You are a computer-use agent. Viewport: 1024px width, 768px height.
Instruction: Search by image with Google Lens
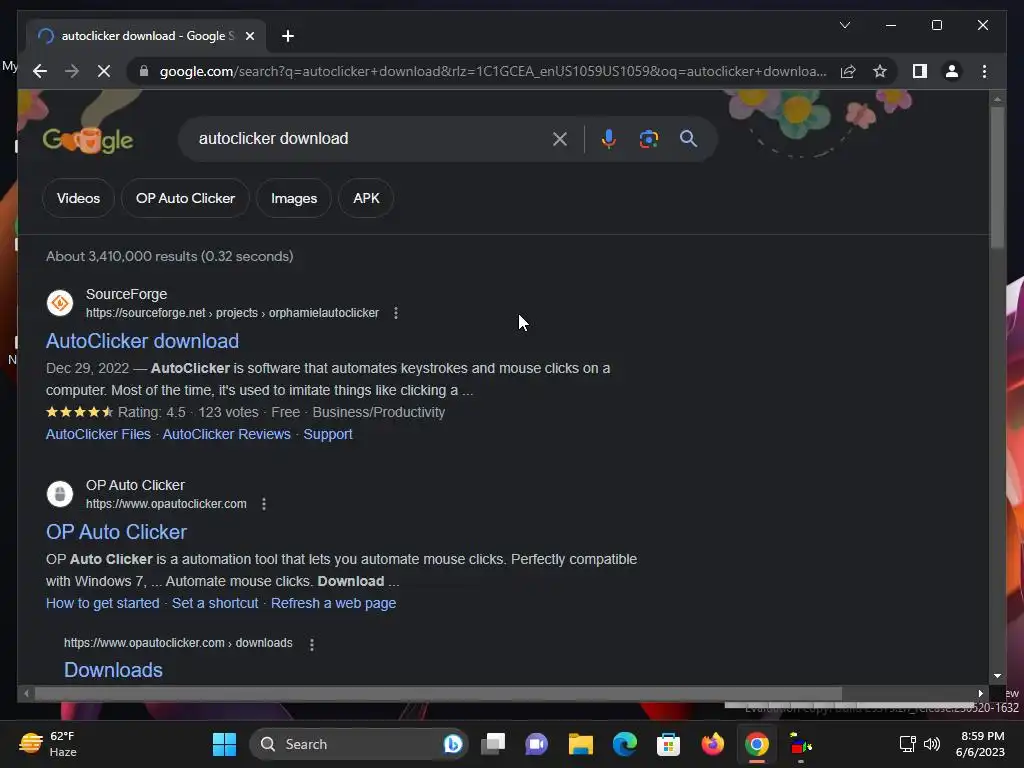pyautogui.click(x=648, y=138)
